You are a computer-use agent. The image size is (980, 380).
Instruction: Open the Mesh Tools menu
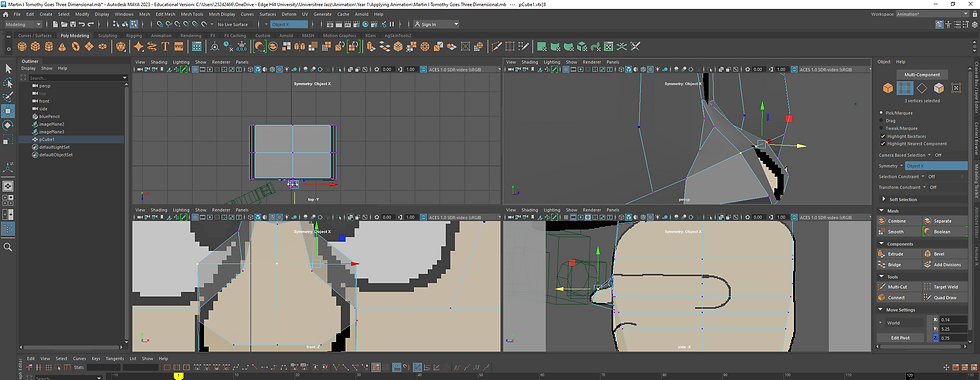click(x=192, y=14)
